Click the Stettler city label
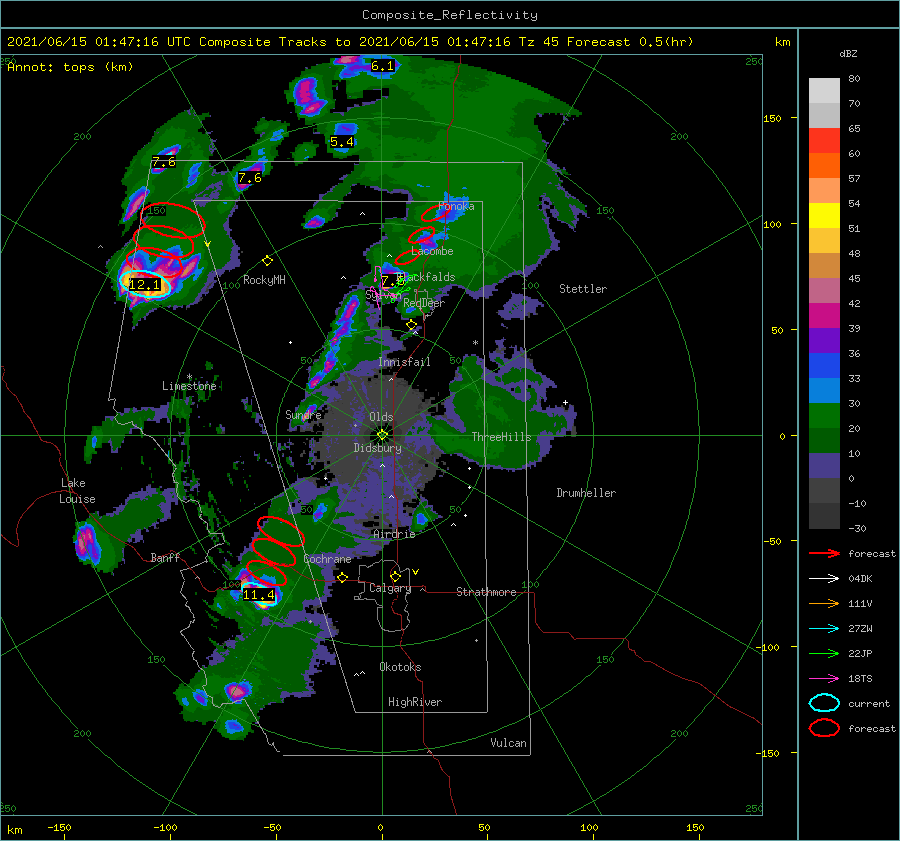 [583, 289]
